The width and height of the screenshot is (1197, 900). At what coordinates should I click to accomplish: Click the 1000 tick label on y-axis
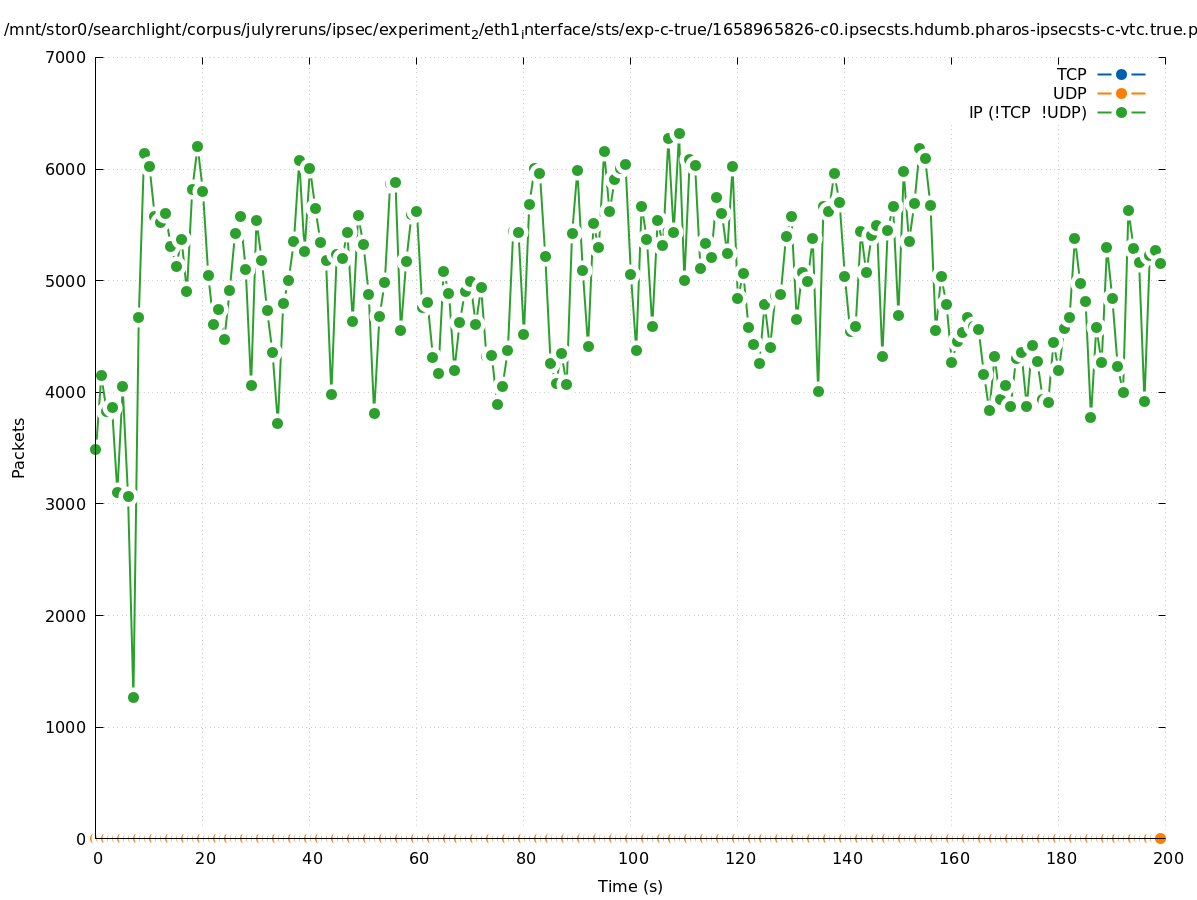68,727
